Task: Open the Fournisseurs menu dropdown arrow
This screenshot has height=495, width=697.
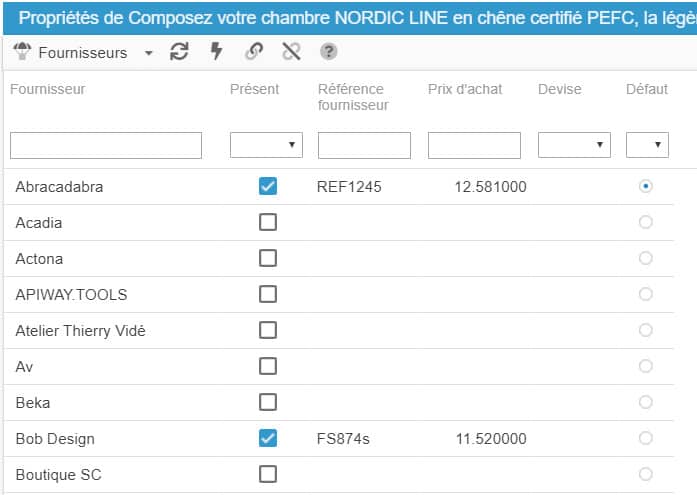Action: coord(149,53)
